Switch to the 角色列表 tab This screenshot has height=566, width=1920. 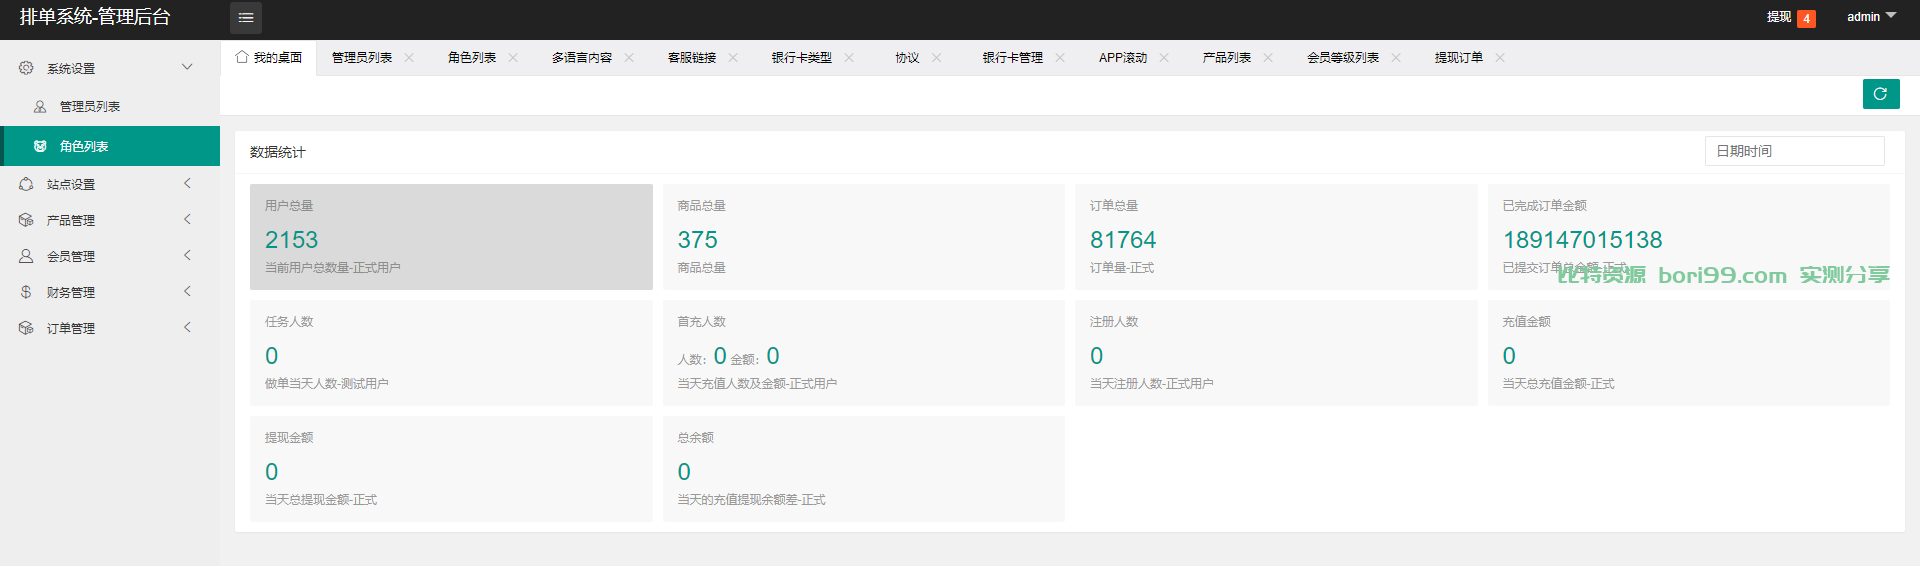point(472,58)
